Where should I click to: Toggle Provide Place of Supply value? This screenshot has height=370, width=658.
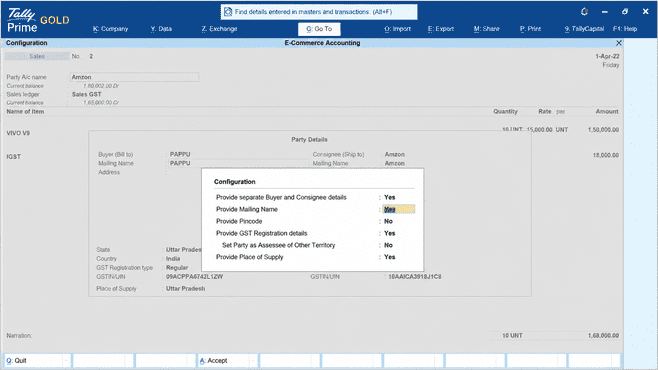[389, 257]
